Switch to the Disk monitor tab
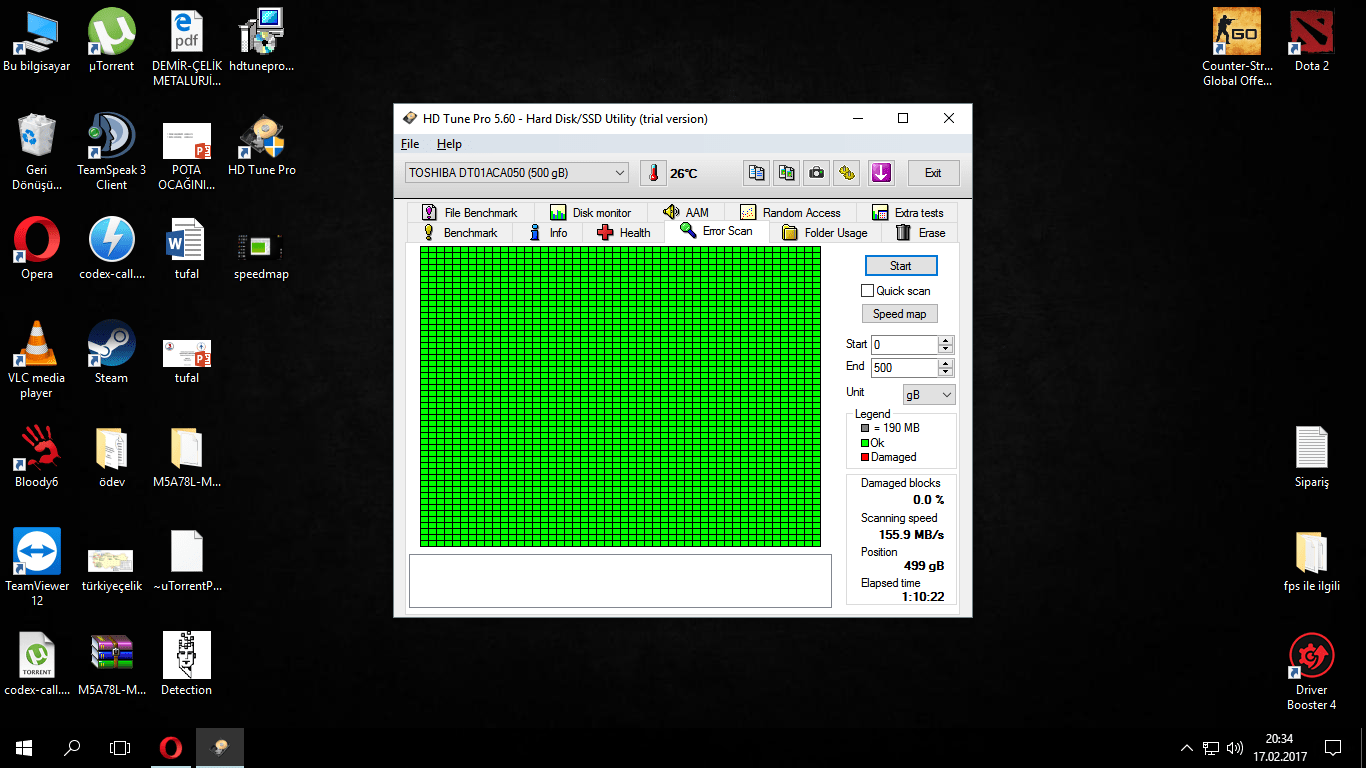 (591, 212)
